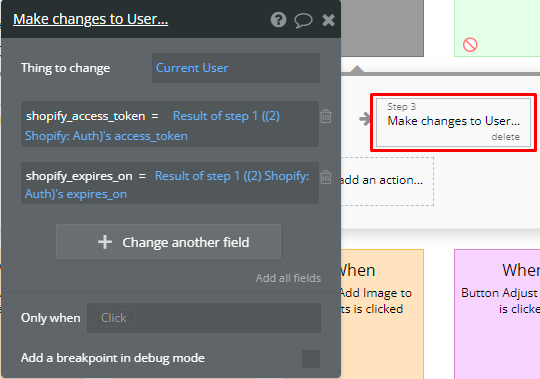Edit the shopify_access_token dynamic expression
The height and width of the screenshot is (379, 540).
(152, 126)
